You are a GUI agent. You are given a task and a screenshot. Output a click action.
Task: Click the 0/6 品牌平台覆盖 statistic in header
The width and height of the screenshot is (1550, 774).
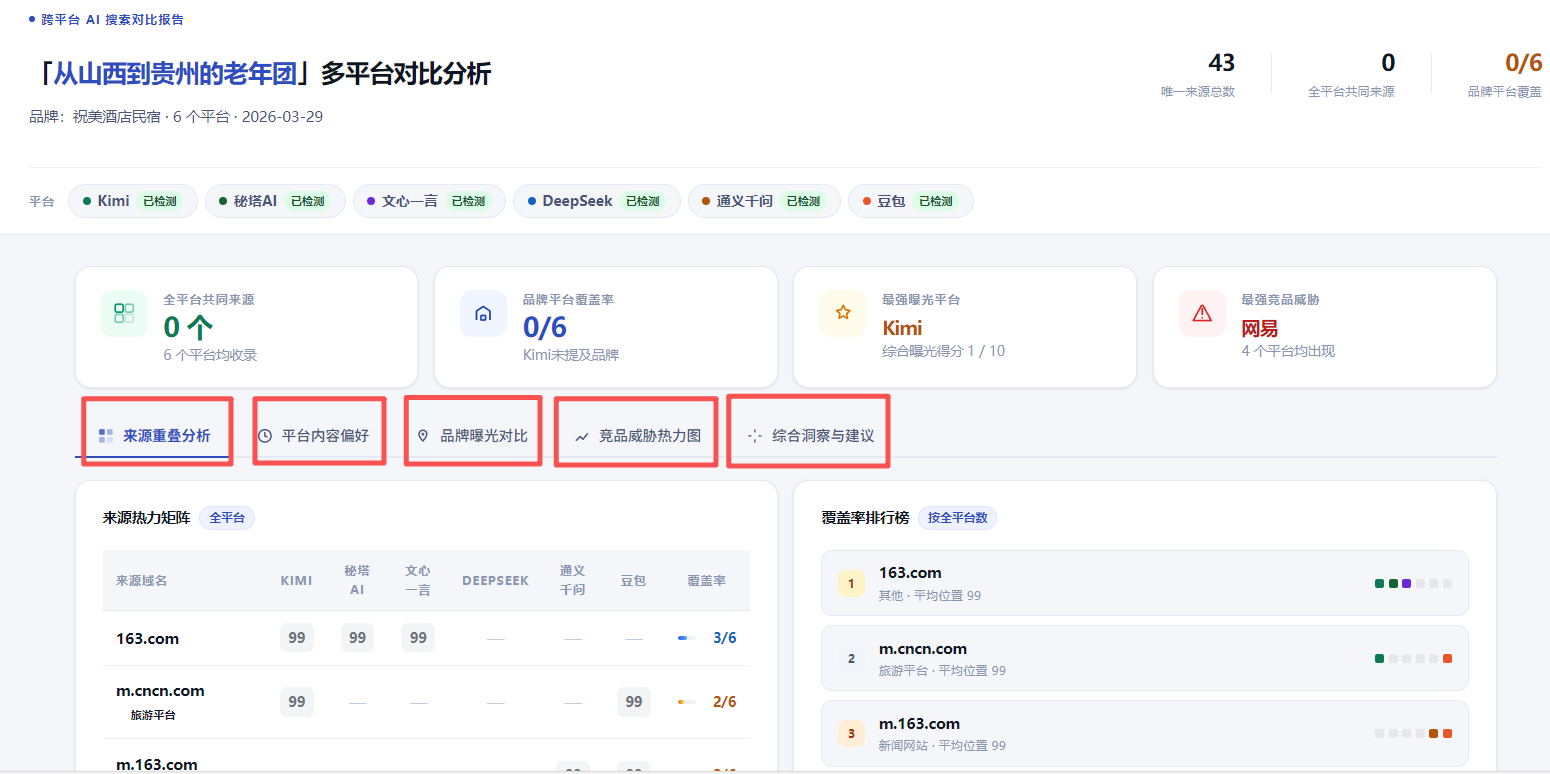[x=1504, y=75]
